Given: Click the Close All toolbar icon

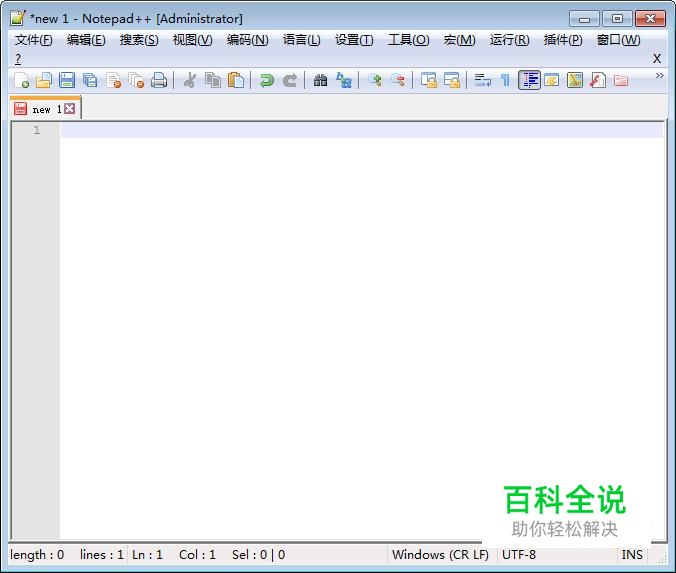Looking at the screenshot, I should (x=136, y=81).
